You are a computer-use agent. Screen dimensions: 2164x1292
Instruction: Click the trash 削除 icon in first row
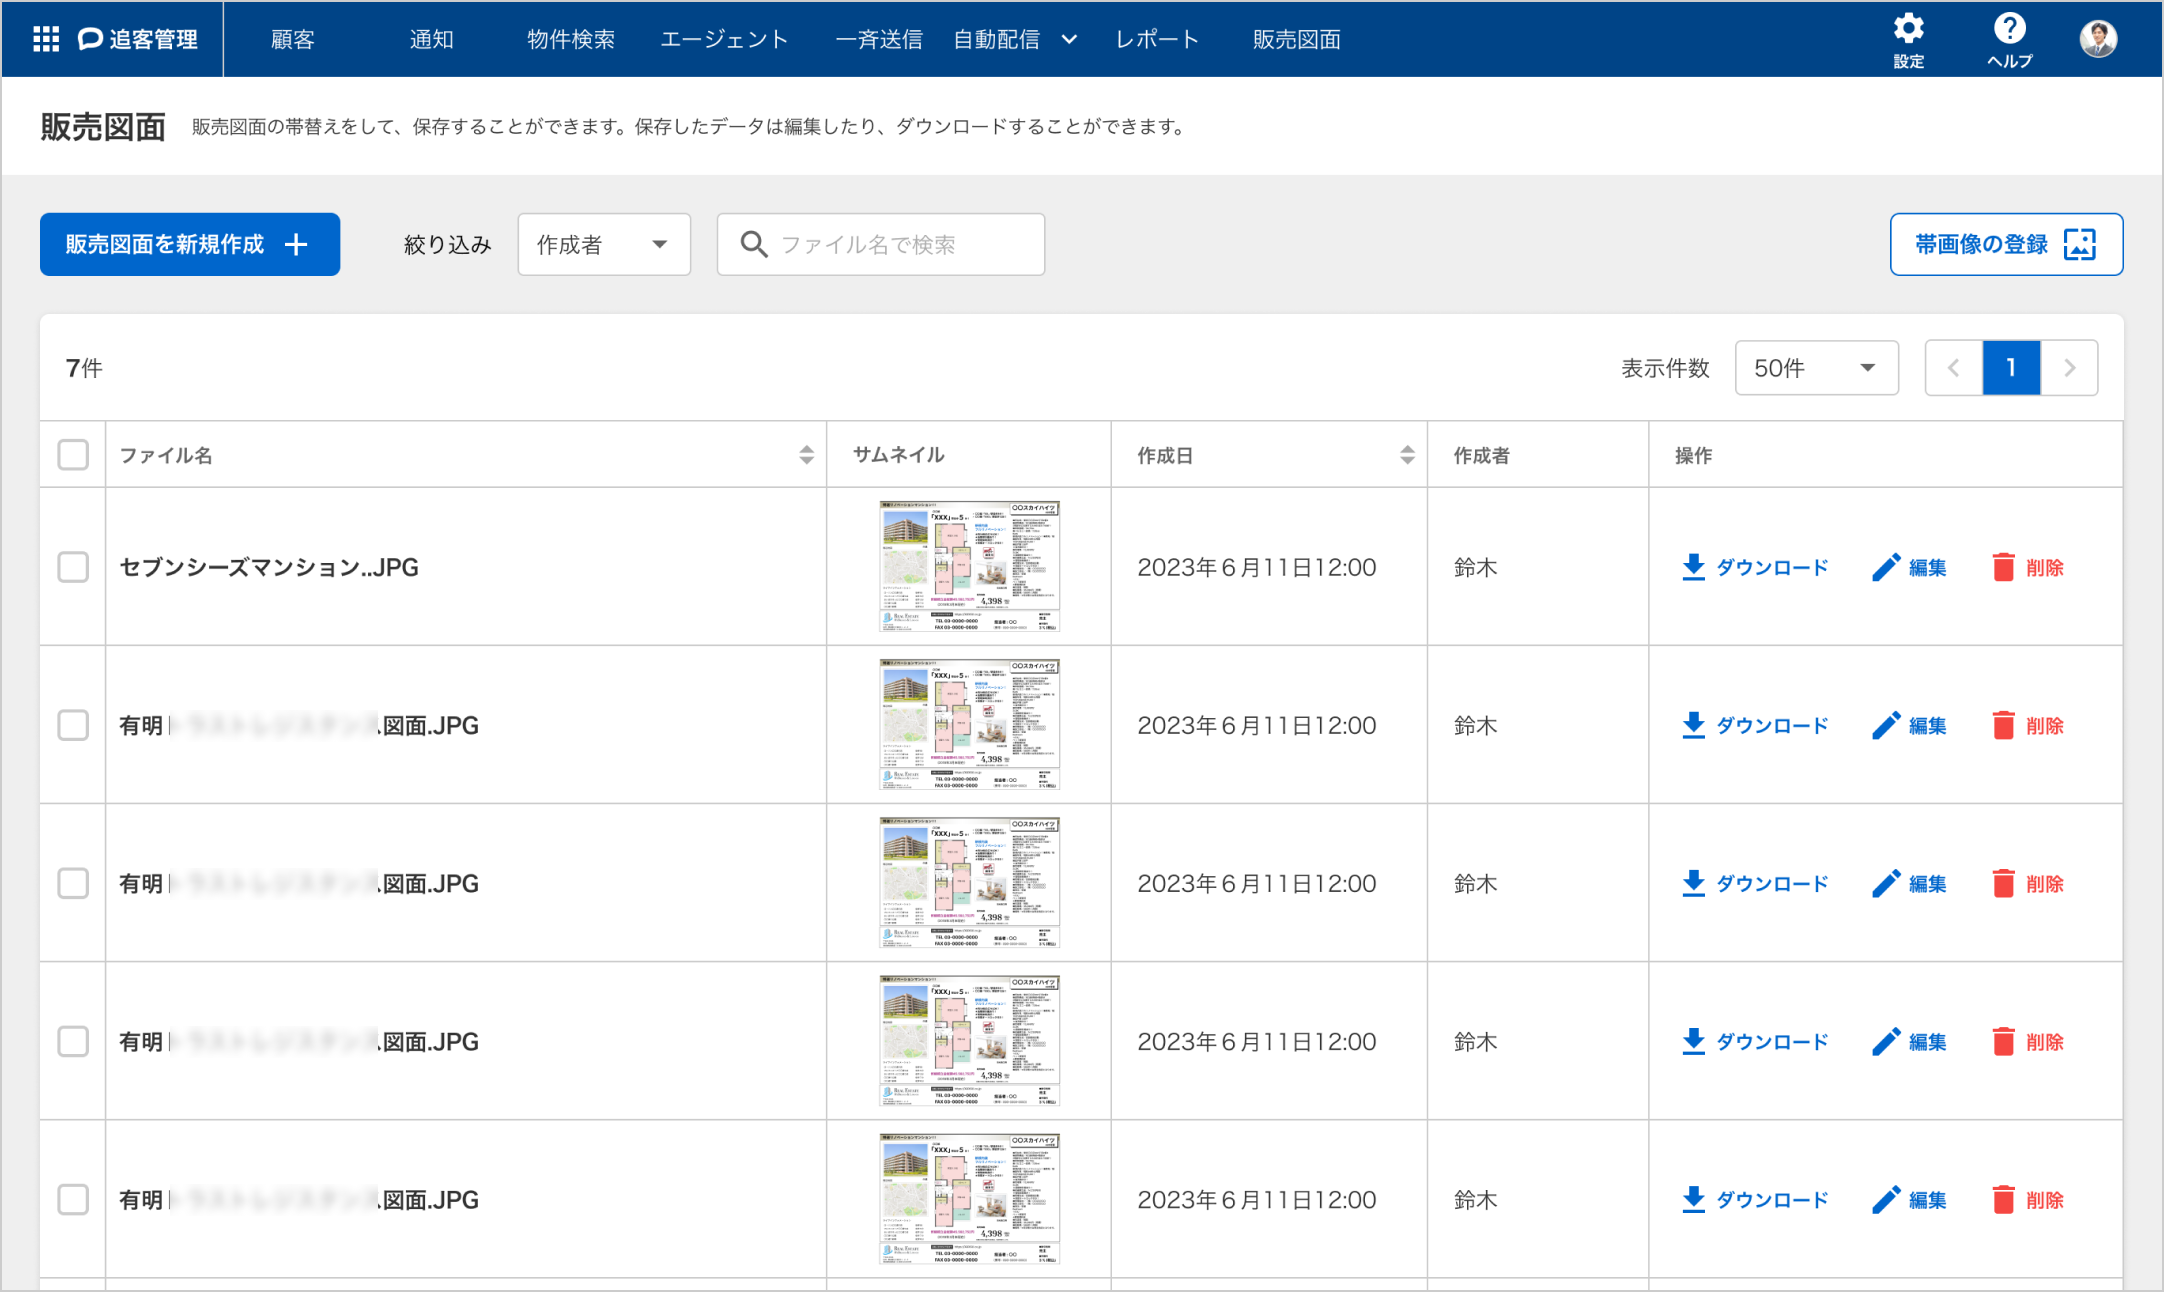tap(2003, 567)
